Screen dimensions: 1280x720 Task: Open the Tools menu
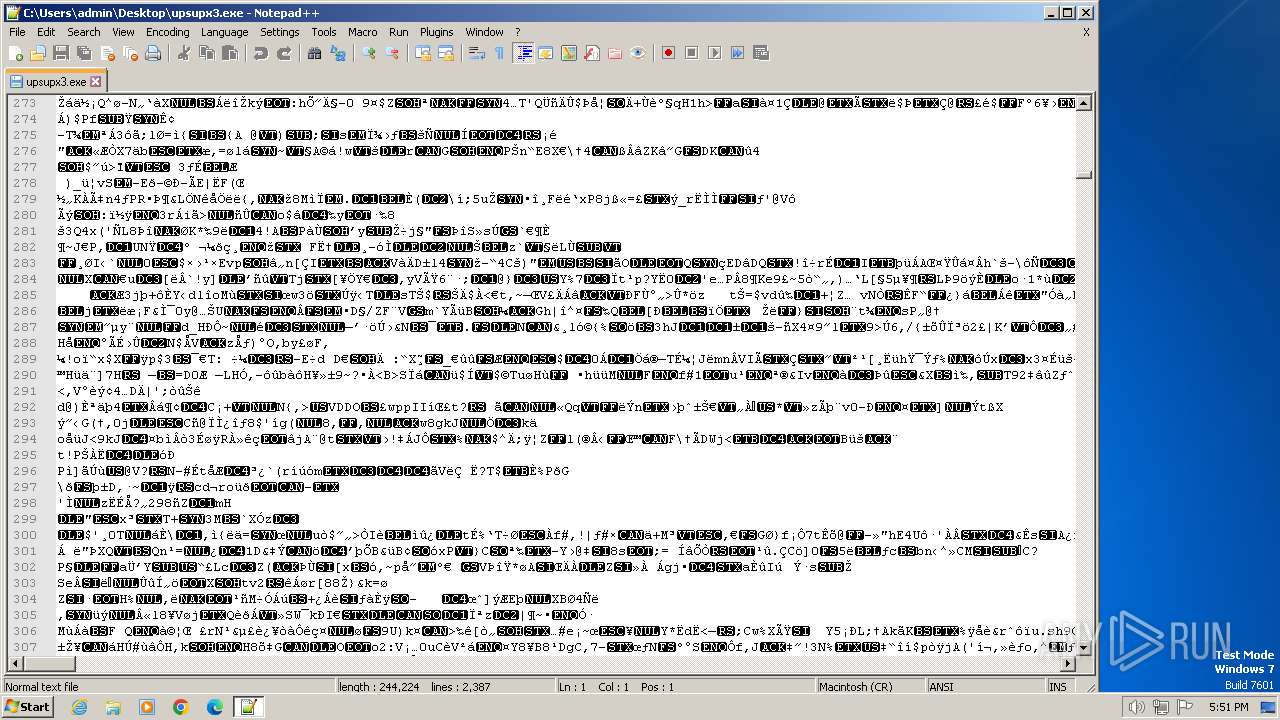[x=323, y=32]
